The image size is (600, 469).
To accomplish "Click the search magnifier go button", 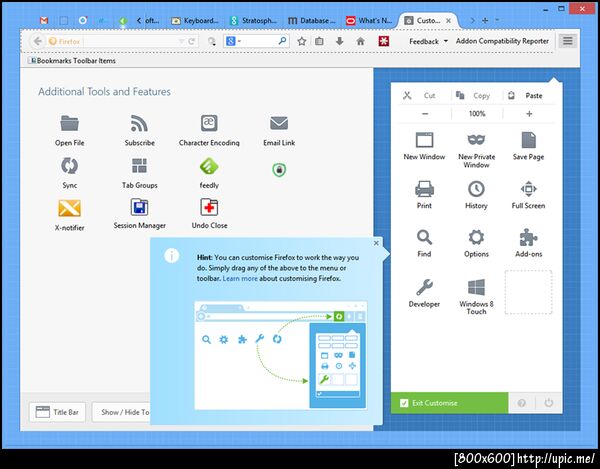I will pyautogui.click(x=282, y=41).
